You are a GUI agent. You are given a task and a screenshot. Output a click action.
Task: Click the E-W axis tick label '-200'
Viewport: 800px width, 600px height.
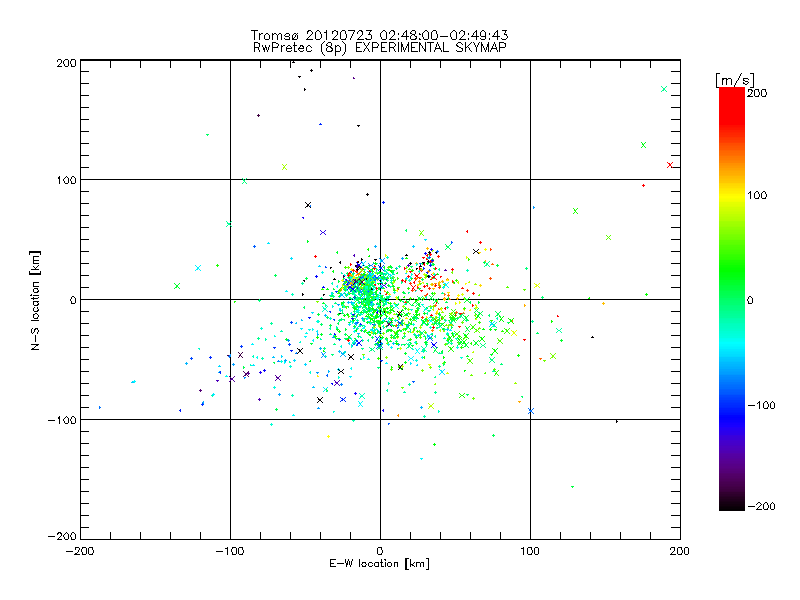click(80, 551)
